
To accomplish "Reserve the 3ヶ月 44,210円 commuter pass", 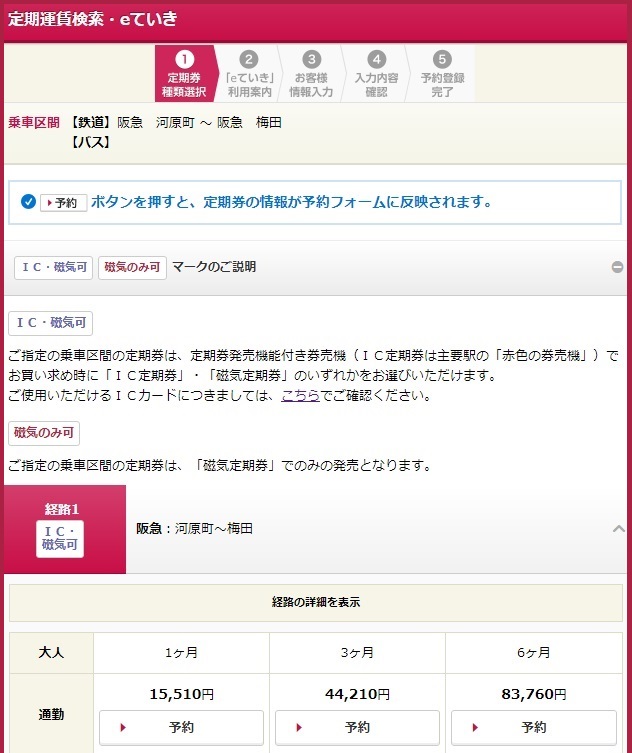I will (357, 728).
